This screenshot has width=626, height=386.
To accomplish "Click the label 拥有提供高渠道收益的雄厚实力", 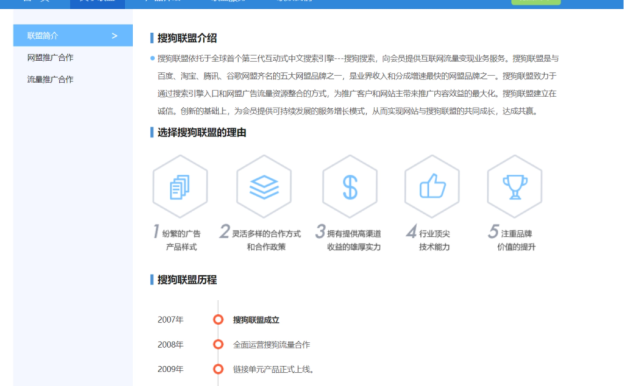I will point(354,240).
